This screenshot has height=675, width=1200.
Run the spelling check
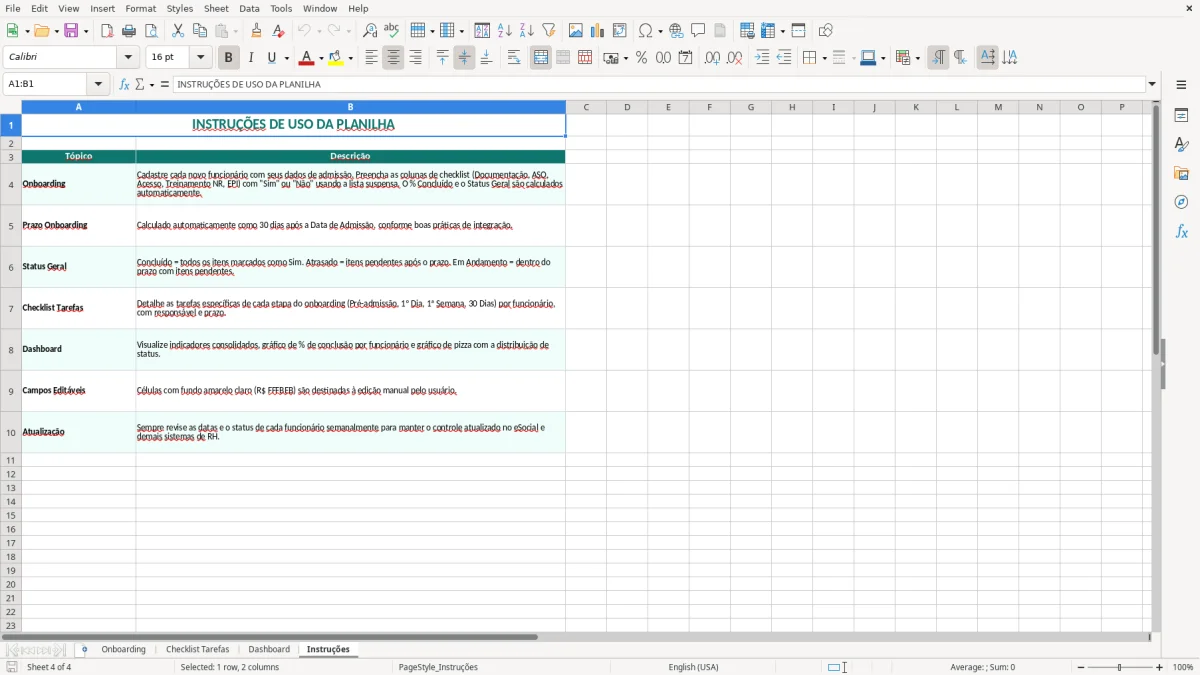click(392, 31)
